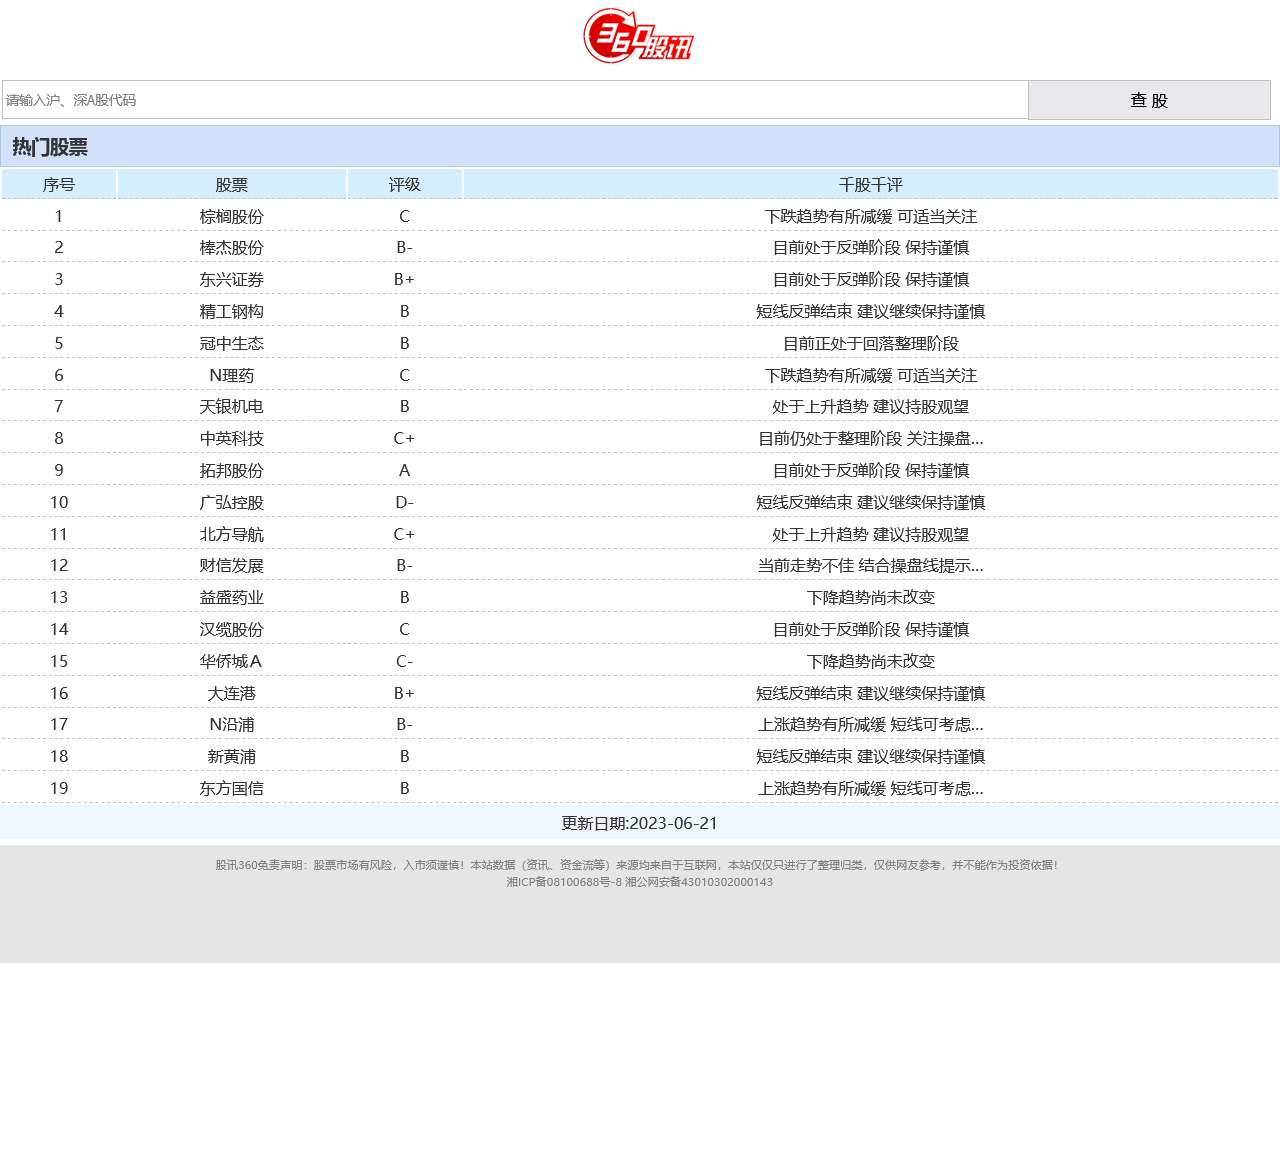Open stock 精工钢构

click(231, 311)
